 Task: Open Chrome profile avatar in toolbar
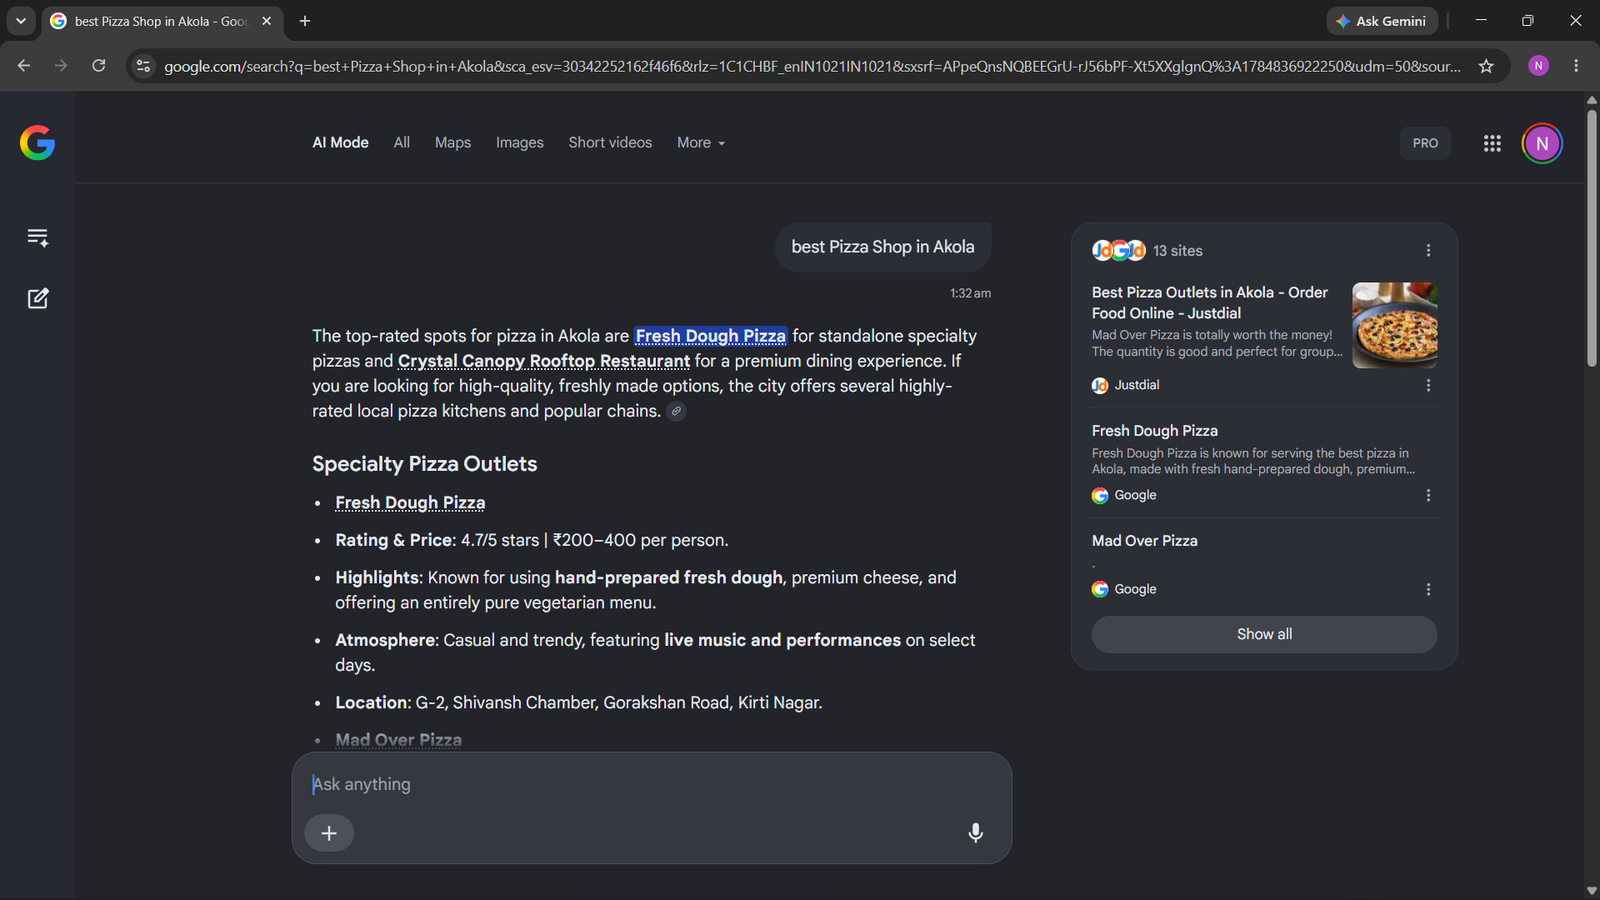point(1539,66)
